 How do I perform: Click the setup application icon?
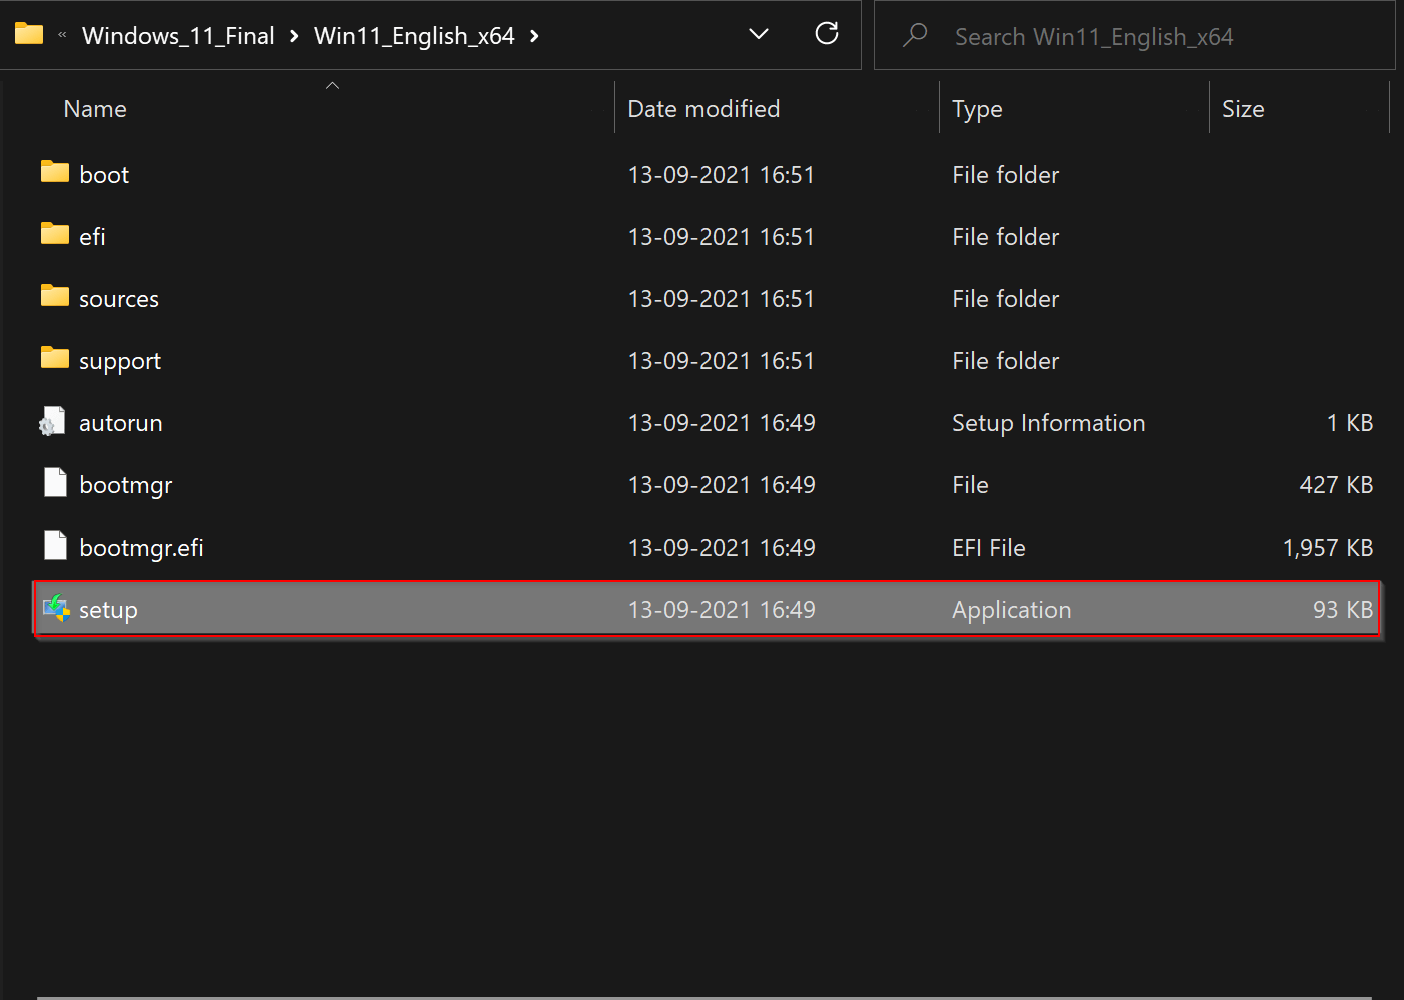[56, 608]
